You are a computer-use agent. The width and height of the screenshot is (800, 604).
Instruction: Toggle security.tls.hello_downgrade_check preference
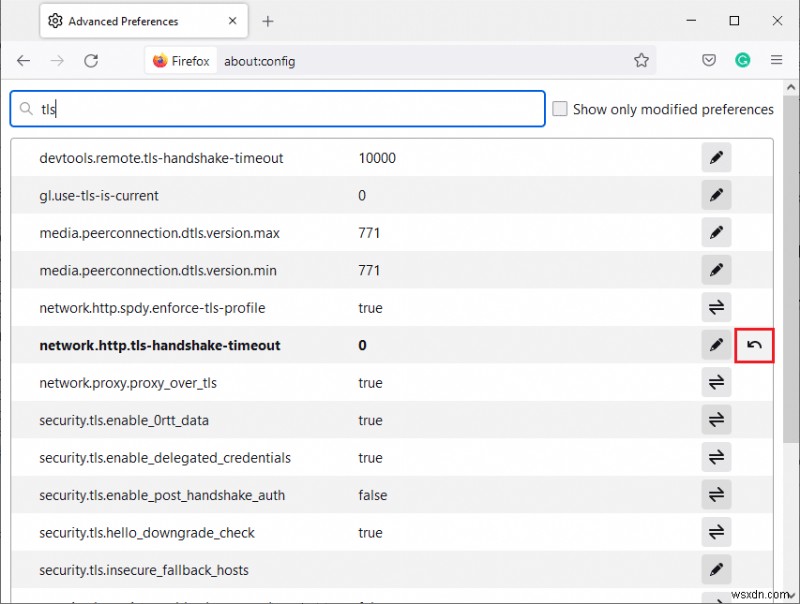[x=716, y=533]
